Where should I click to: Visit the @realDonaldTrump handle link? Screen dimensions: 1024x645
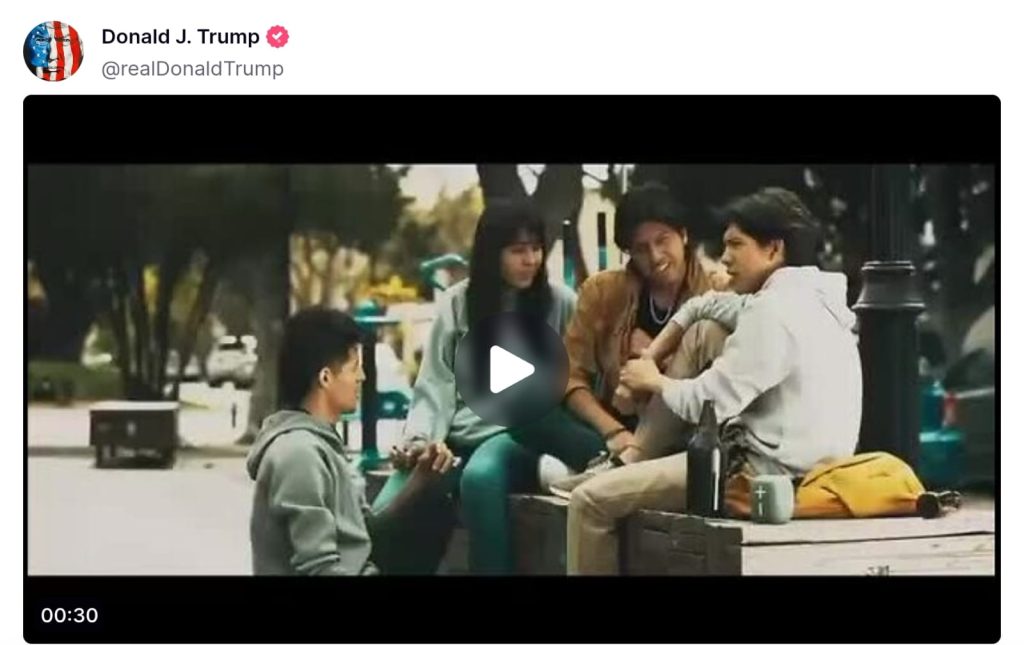coord(192,69)
